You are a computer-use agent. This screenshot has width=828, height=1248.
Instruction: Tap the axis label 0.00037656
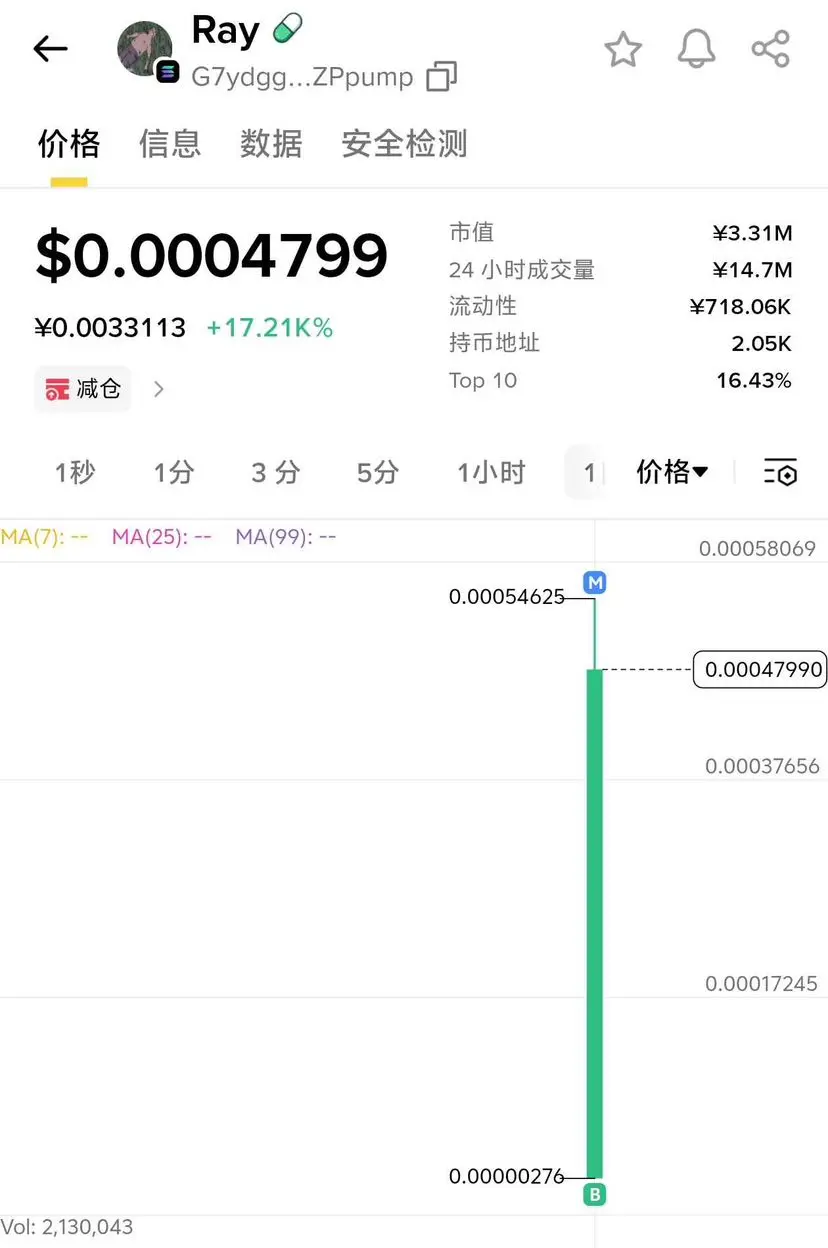[x=762, y=766]
